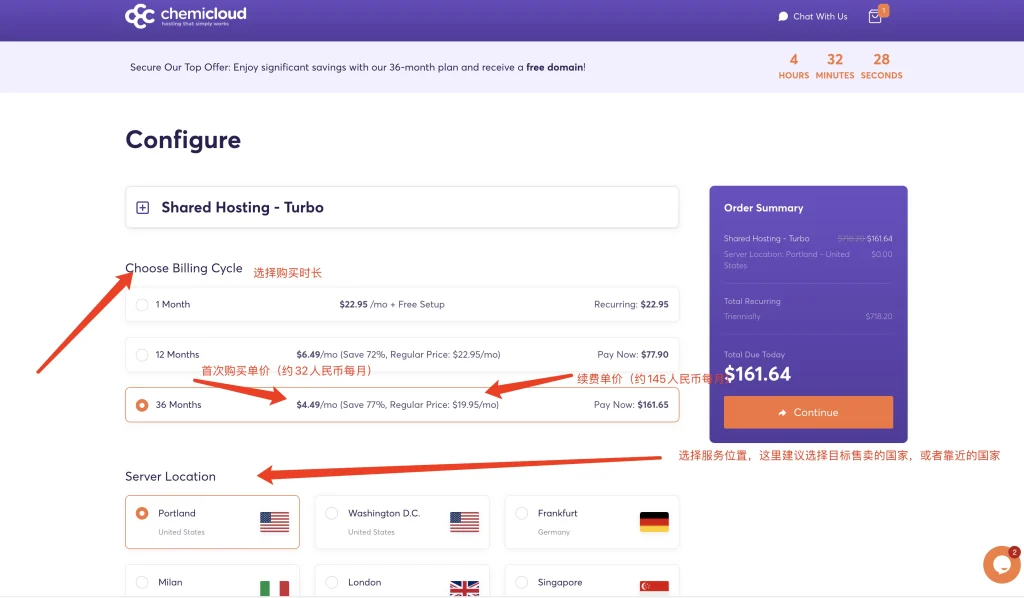Click the Order Summary heading
The width and height of the screenshot is (1024, 598).
click(763, 208)
